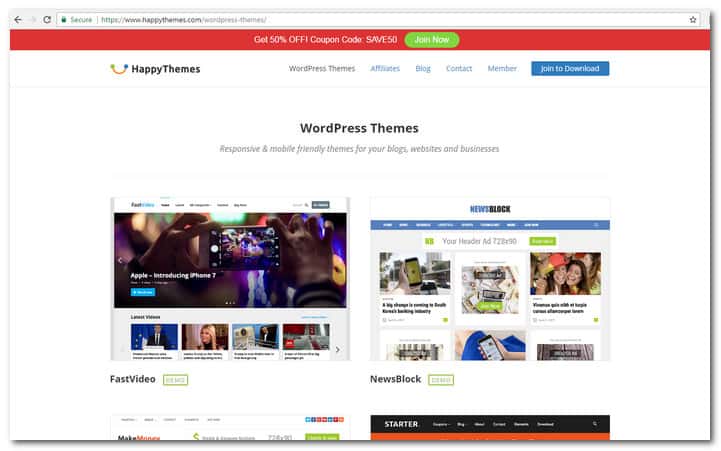Open the NewsBlock DEMO badge
Viewport: 721px width, 451px height.
click(440, 380)
